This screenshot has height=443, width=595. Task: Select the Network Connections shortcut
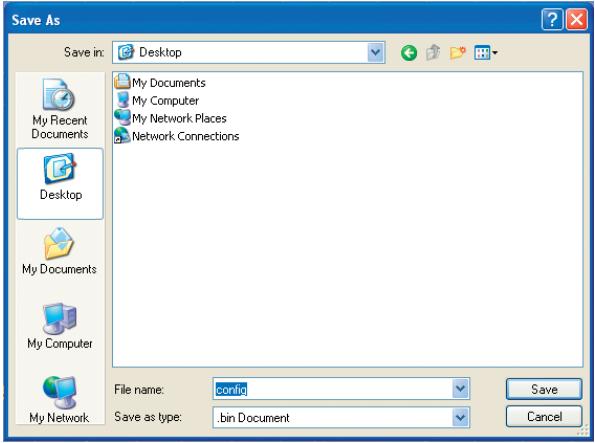pyautogui.click(x=177, y=136)
